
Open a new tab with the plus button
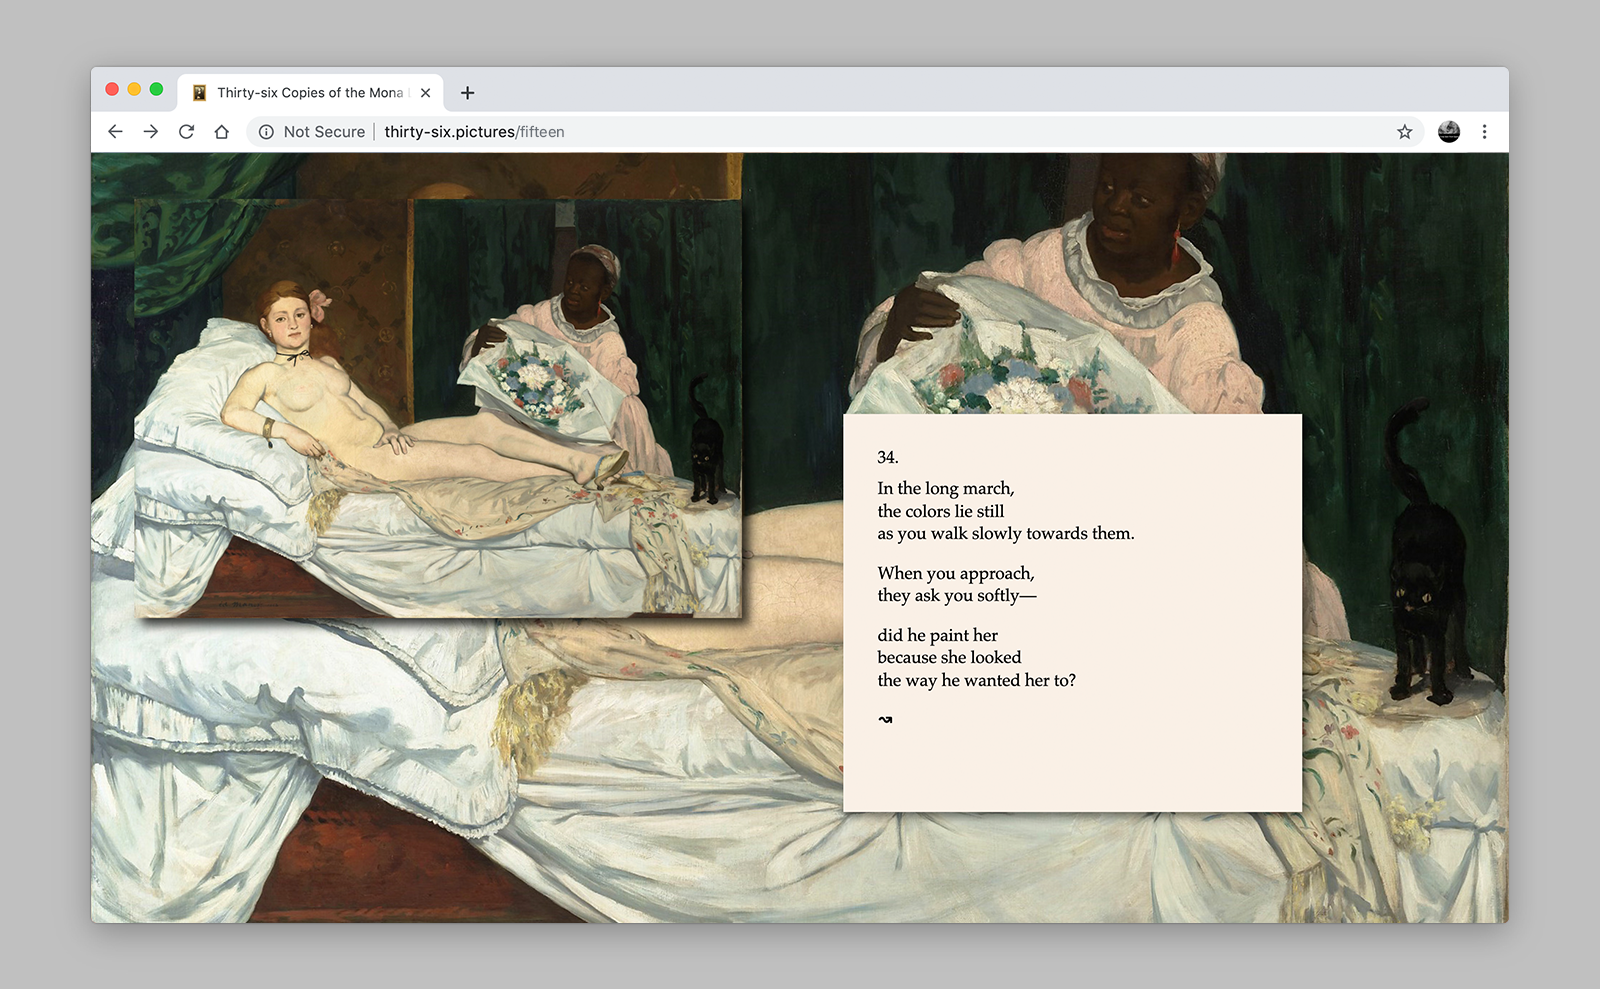tap(467, 93)
